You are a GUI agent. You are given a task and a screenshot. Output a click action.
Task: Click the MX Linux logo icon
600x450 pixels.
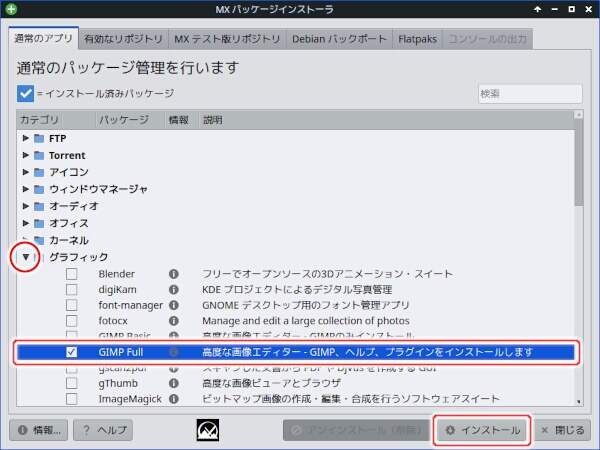[209, 430]
